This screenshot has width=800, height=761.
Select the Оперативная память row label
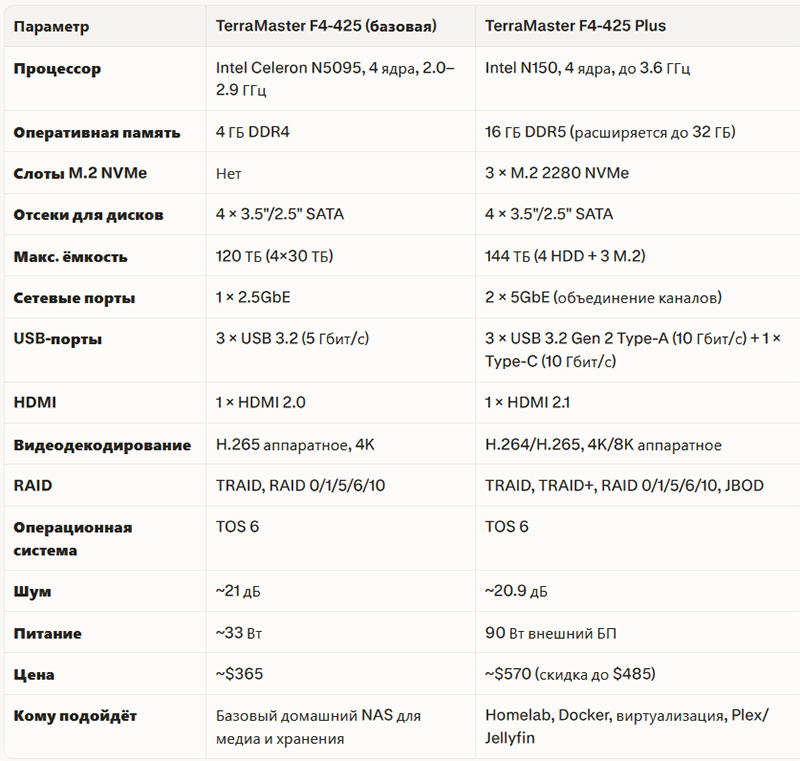point(97,133)
